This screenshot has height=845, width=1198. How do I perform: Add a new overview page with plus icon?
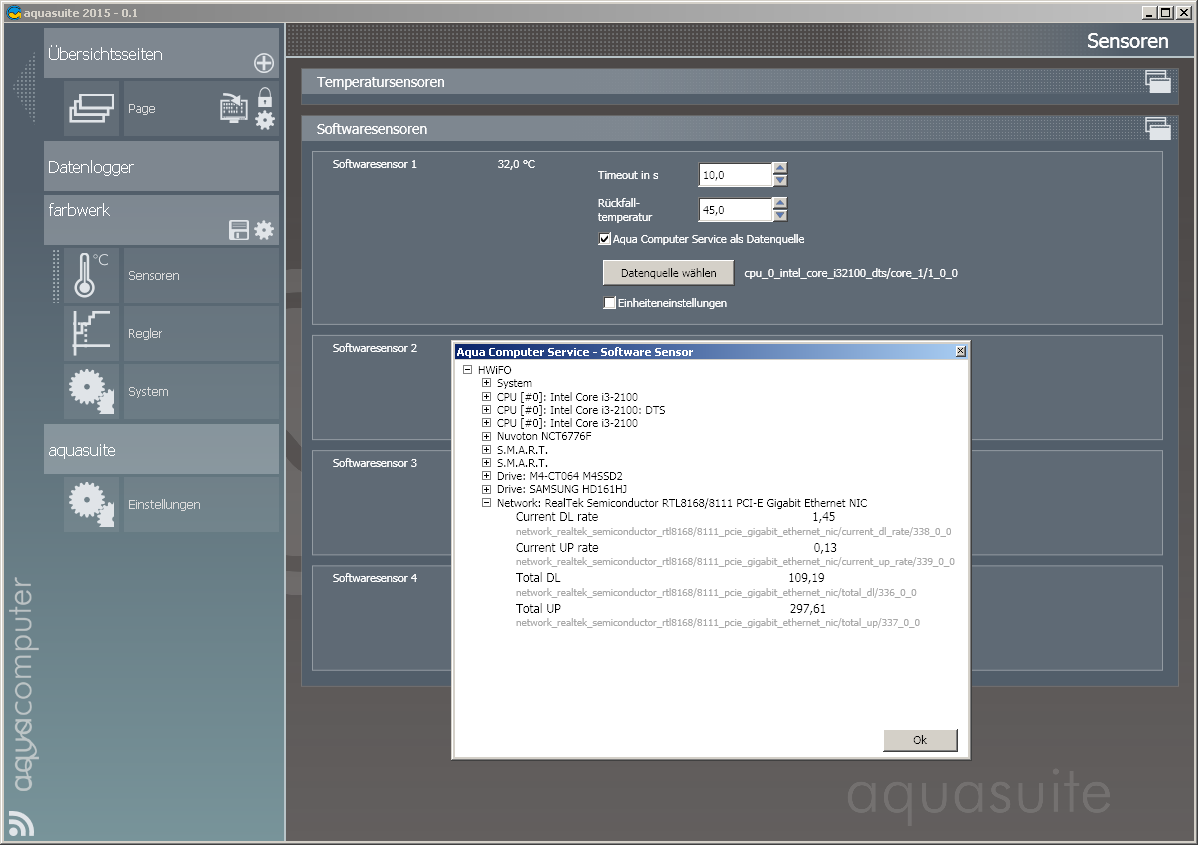tap(264, 63)
